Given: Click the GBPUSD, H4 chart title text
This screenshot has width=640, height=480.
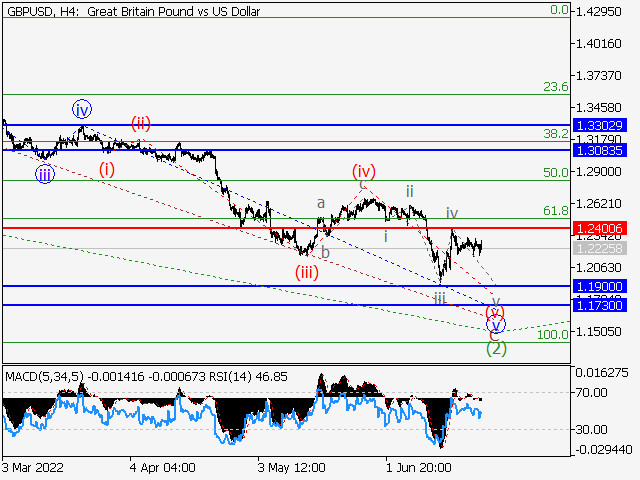Looking at the screenshot, I should [133, 11].
